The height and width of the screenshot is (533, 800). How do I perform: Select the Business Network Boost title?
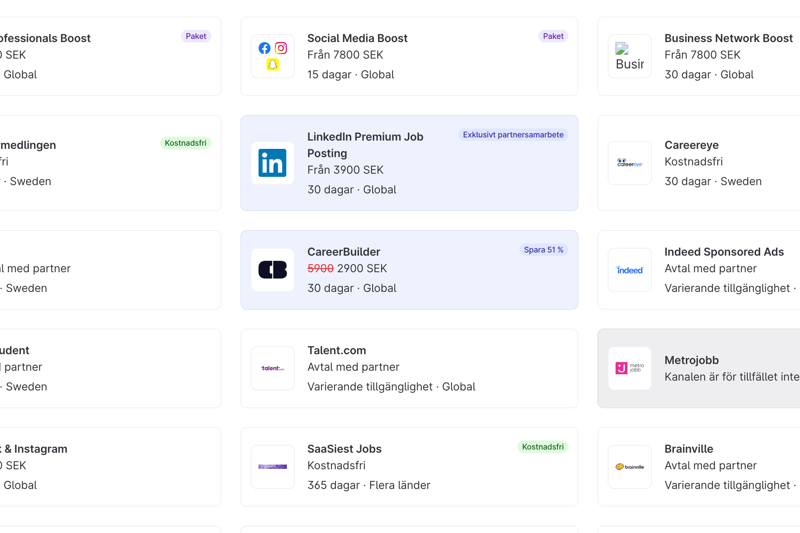click(728, 38)
